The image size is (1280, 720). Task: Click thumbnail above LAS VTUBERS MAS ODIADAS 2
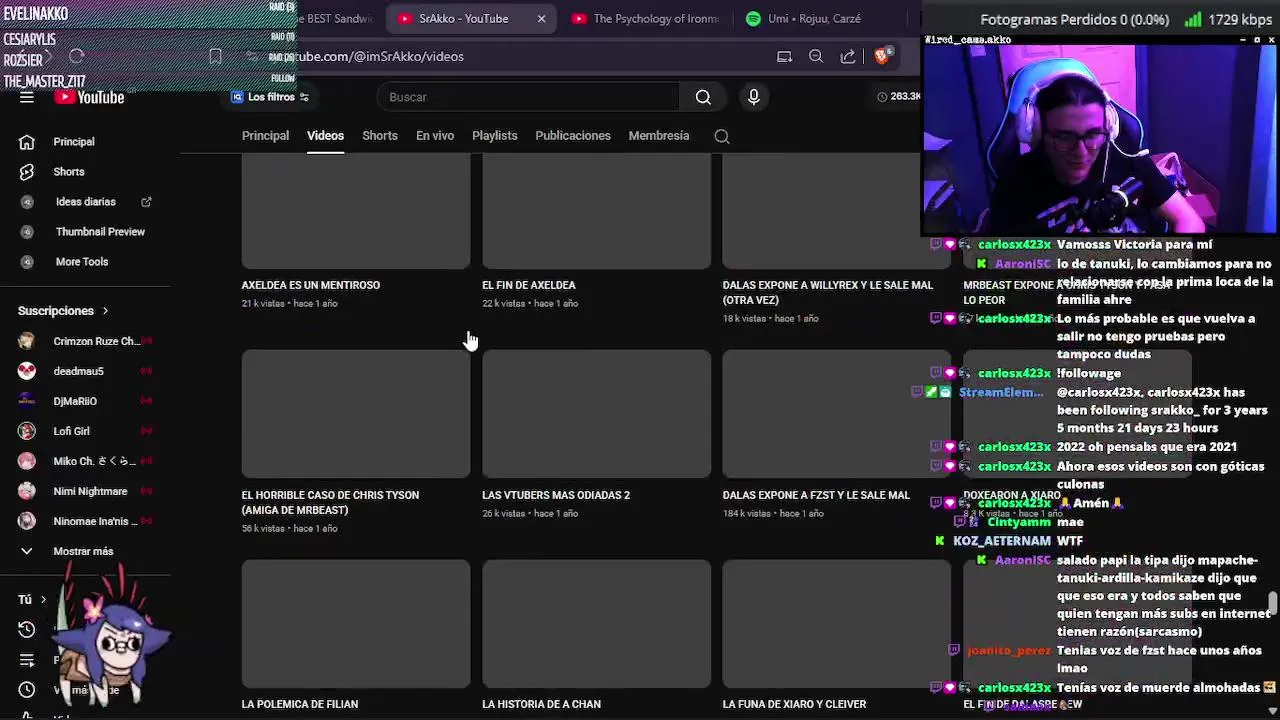pos(596,414)
